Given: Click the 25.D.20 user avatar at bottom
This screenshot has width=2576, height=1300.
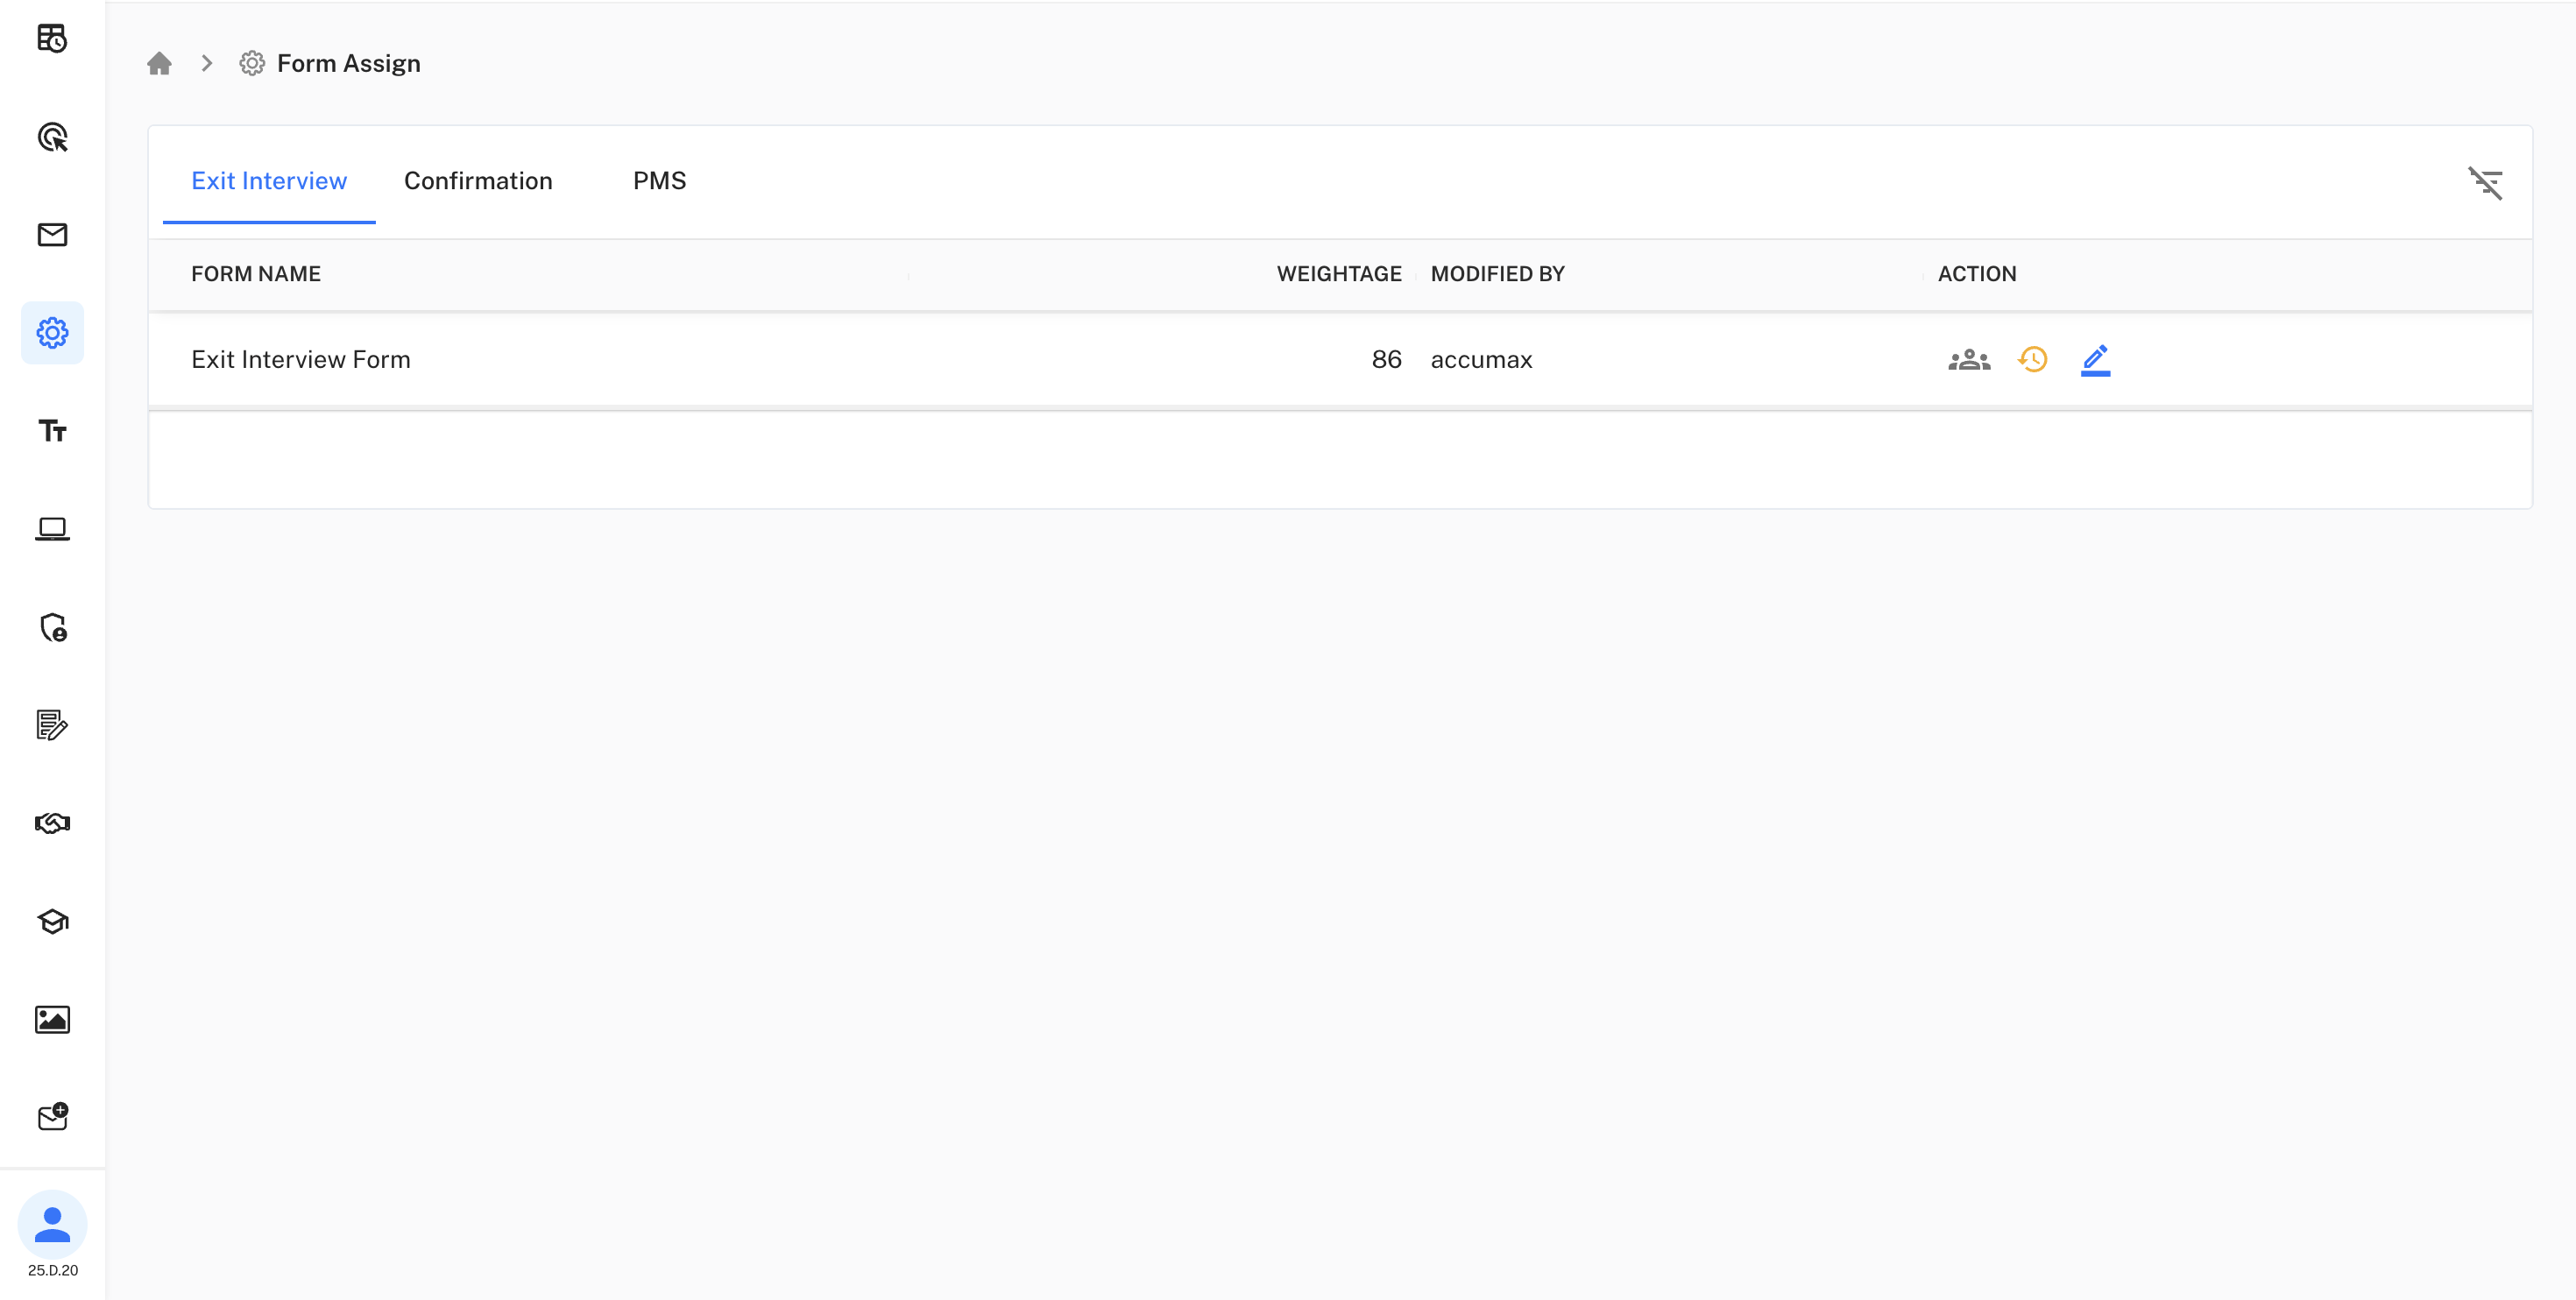Looking at the screenshot, I should coord(52,1223).
